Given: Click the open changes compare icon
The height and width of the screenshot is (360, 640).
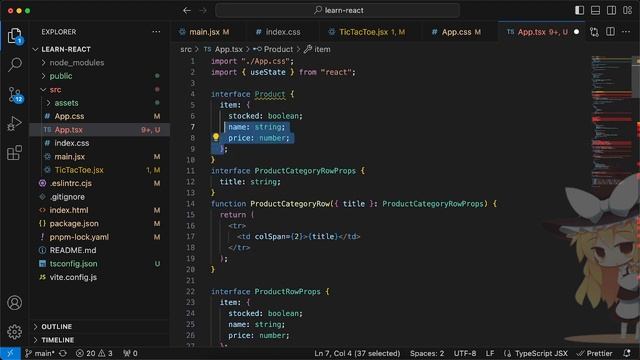Looking at the screenshot, I should [x=594, y=32].
